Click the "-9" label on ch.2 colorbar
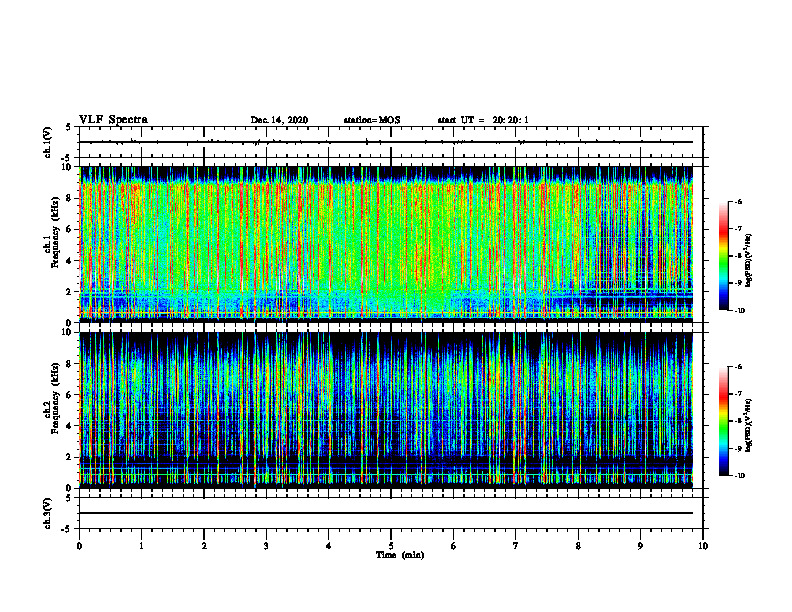Viewport: 792px width, 612px height. coord(738,448)
